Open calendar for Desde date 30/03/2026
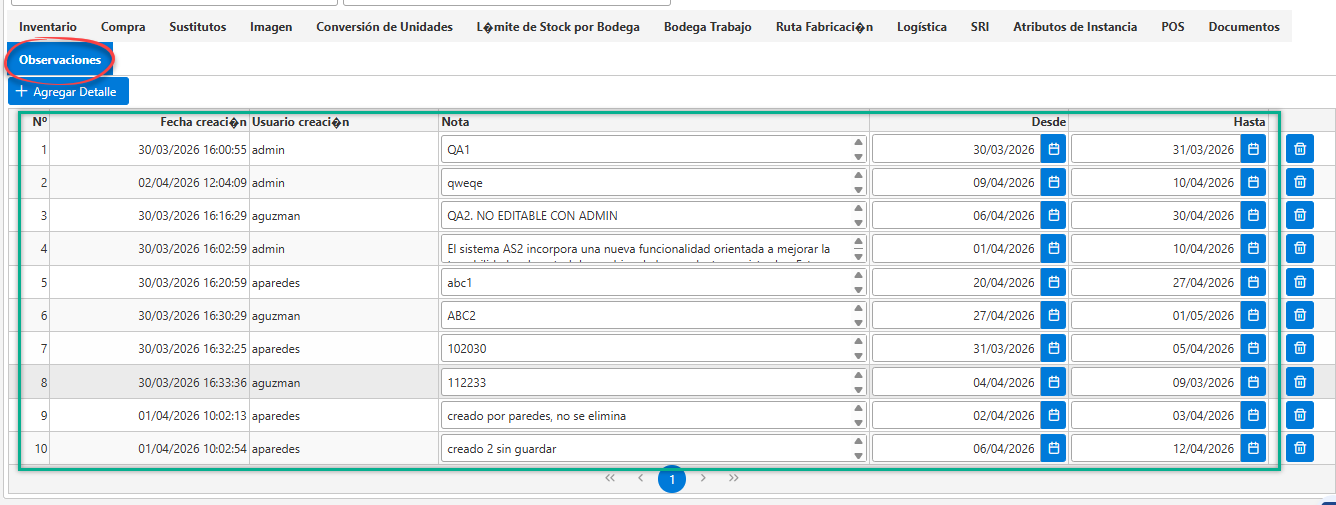 [x=1053, y=150]
